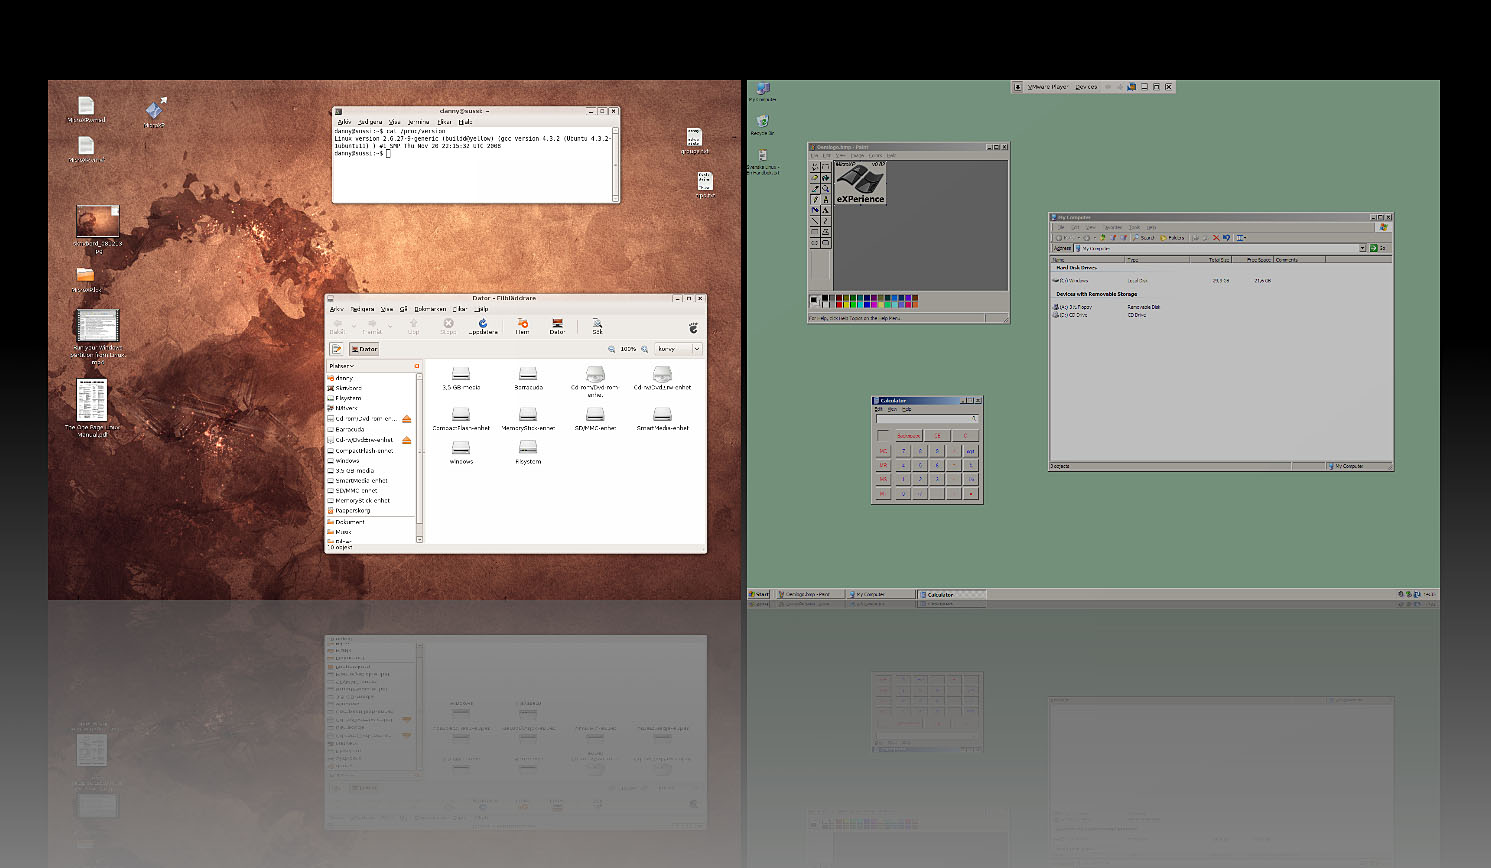Click the CE button in Calculator
Screen dimensions: 1491x868
click(x=938, y=436)
